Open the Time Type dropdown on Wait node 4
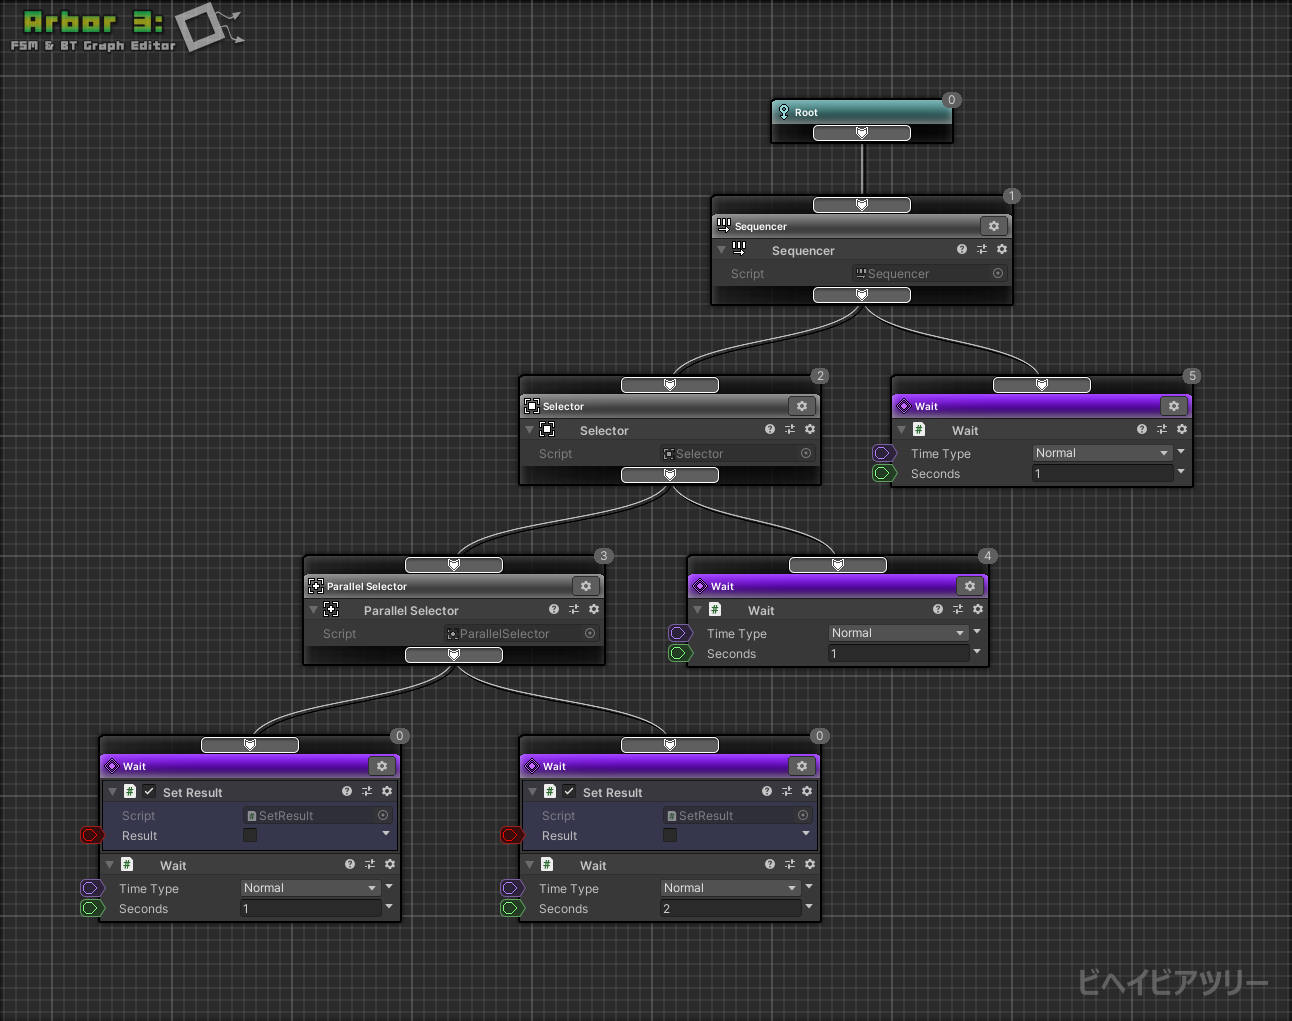The height and width of the screenshot is (1021, 1292). pos(898,633)
